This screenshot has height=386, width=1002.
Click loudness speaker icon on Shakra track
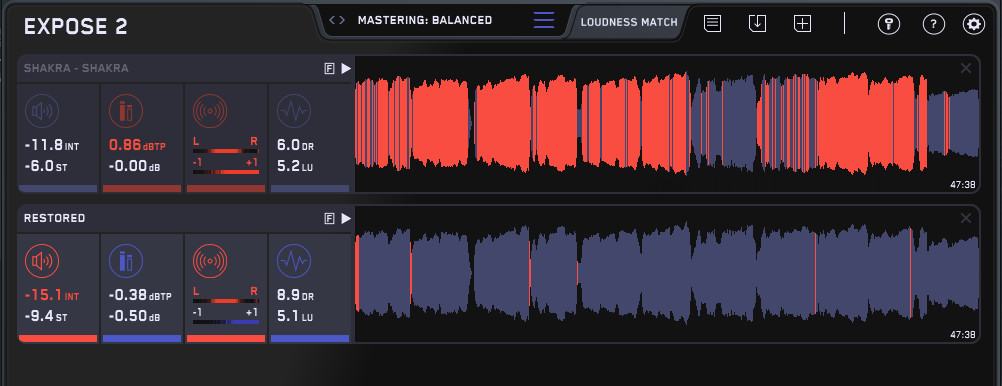[42, 111]
